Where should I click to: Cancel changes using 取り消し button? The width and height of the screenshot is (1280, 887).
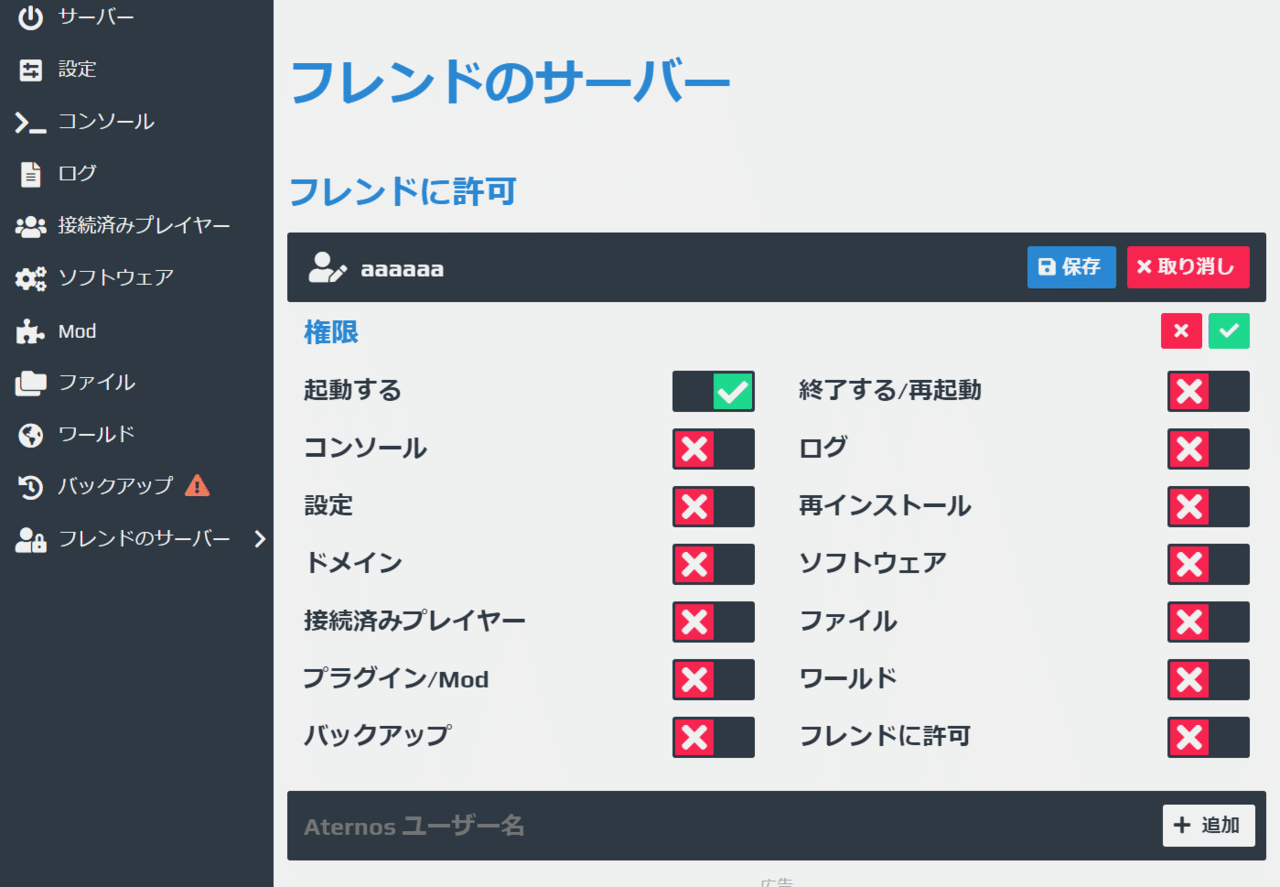point(1188,267)
